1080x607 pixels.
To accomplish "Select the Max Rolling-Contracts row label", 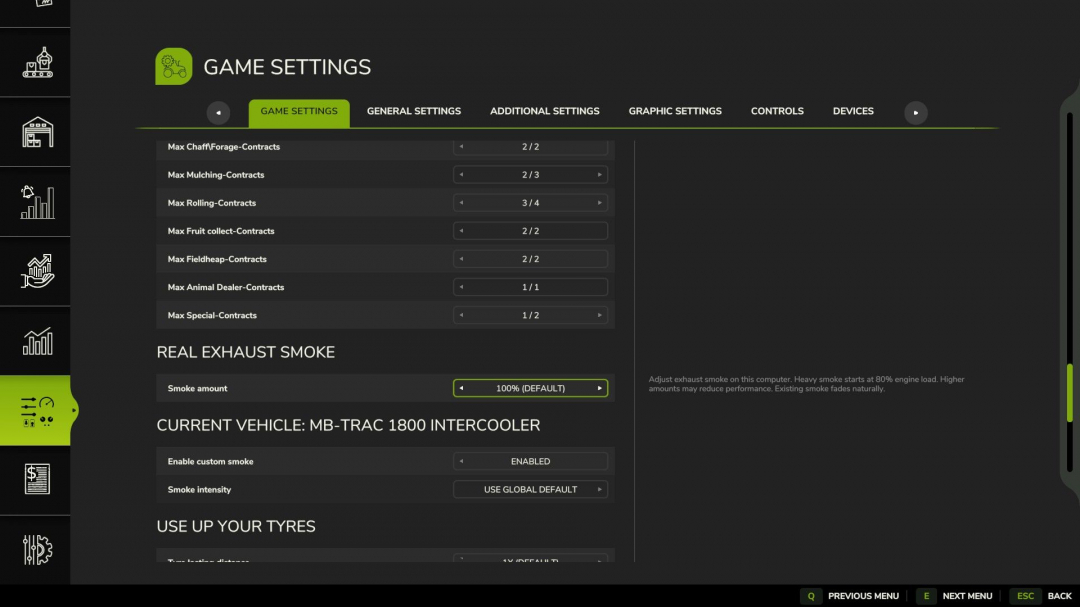I will 211,203.
